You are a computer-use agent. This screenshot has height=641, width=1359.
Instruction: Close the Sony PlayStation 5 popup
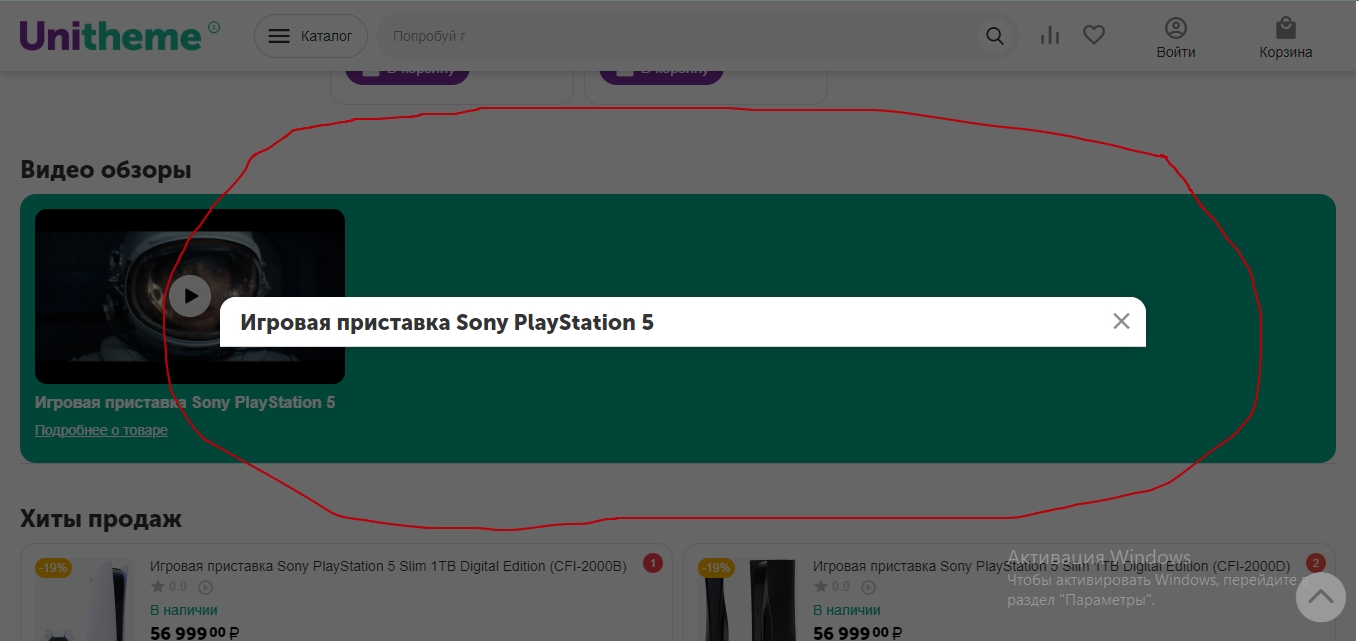pos(1121,321)
